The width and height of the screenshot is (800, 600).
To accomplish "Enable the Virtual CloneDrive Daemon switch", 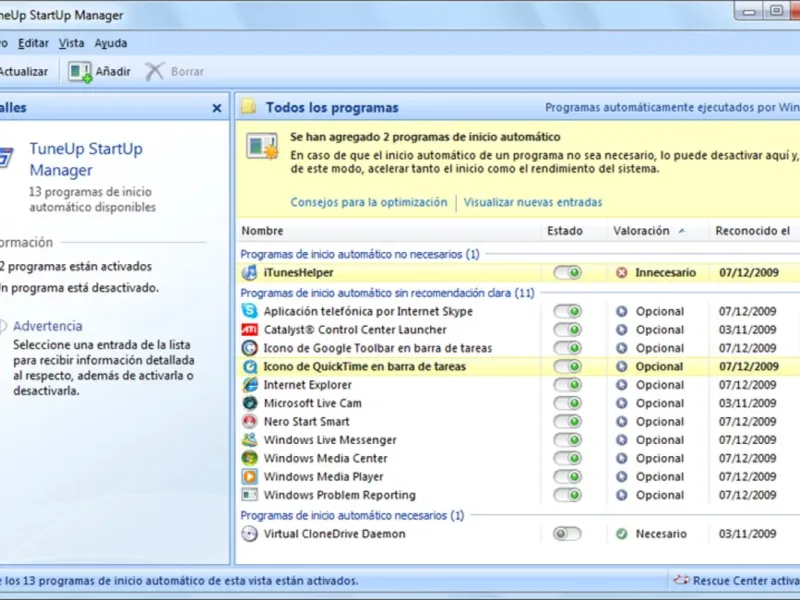I will (x=567, y=534).
